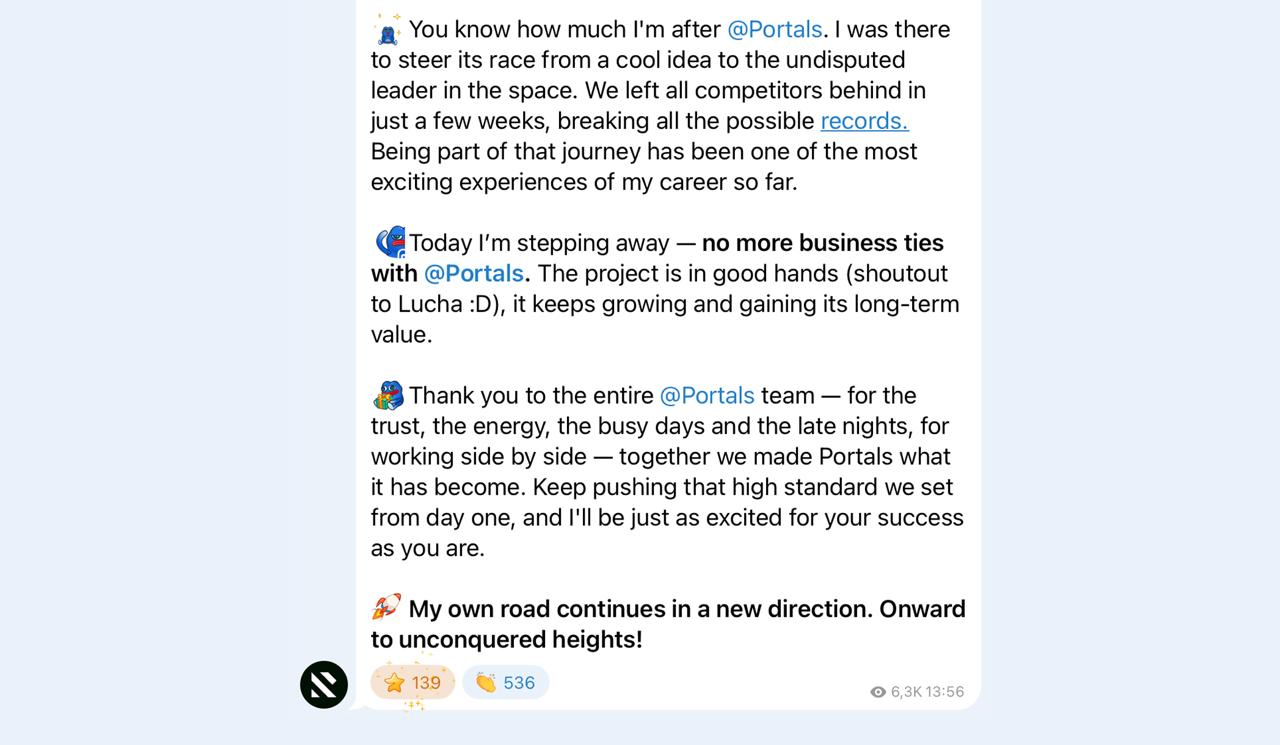The width and height of the screenshot is (1280, 745).
Task: Click the gift emoji before "Thank you"
Action: click(x=388, y=396)
